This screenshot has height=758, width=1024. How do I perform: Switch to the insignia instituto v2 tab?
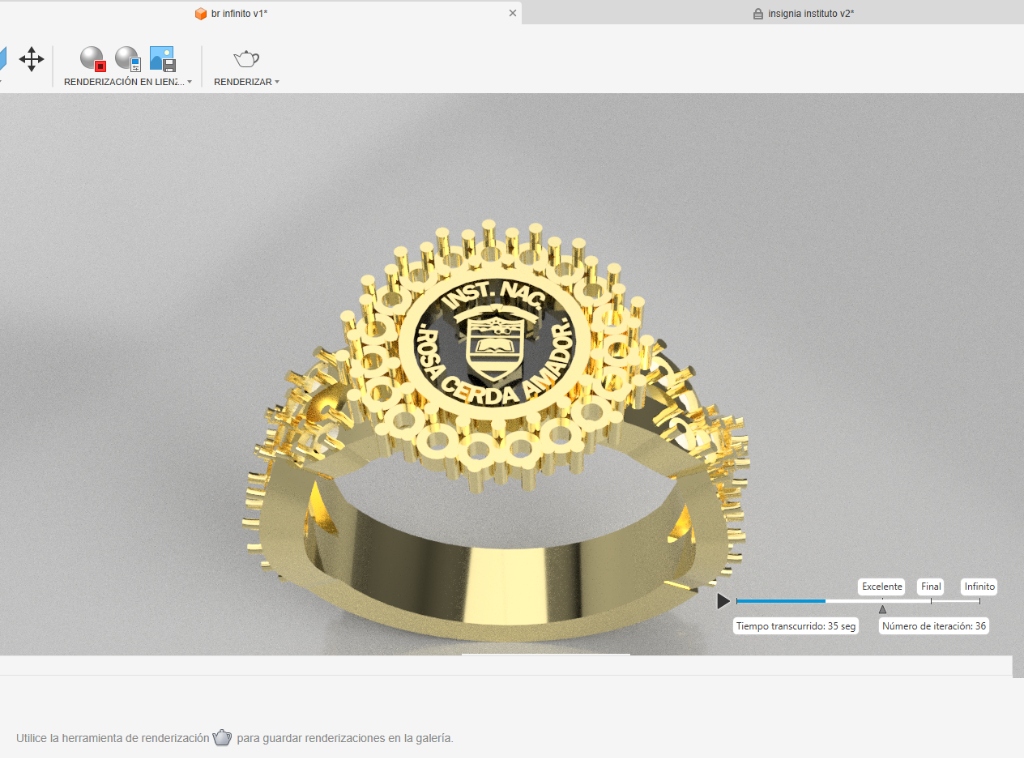[810, 13]
